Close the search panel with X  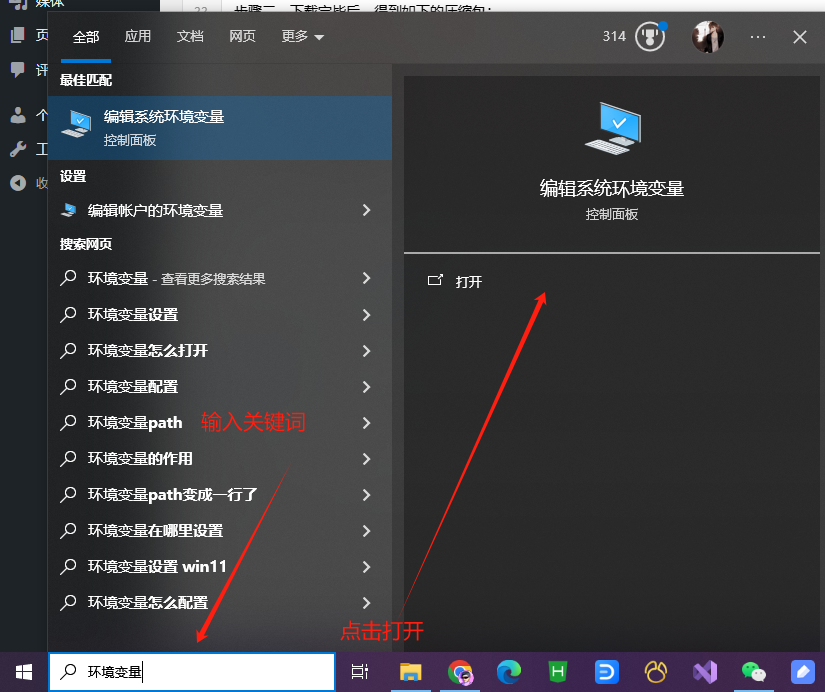(800, 37)
